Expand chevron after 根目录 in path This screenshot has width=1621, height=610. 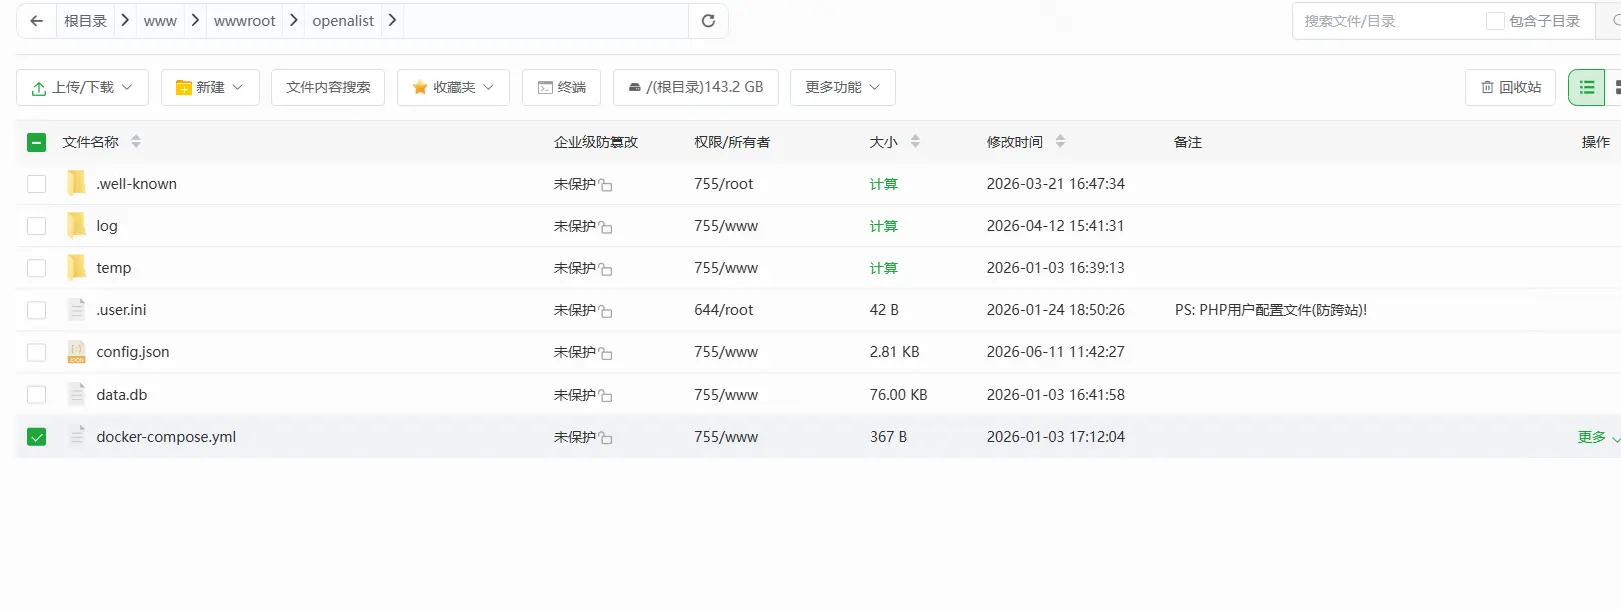pyautogui.click(x=125, y=20)
